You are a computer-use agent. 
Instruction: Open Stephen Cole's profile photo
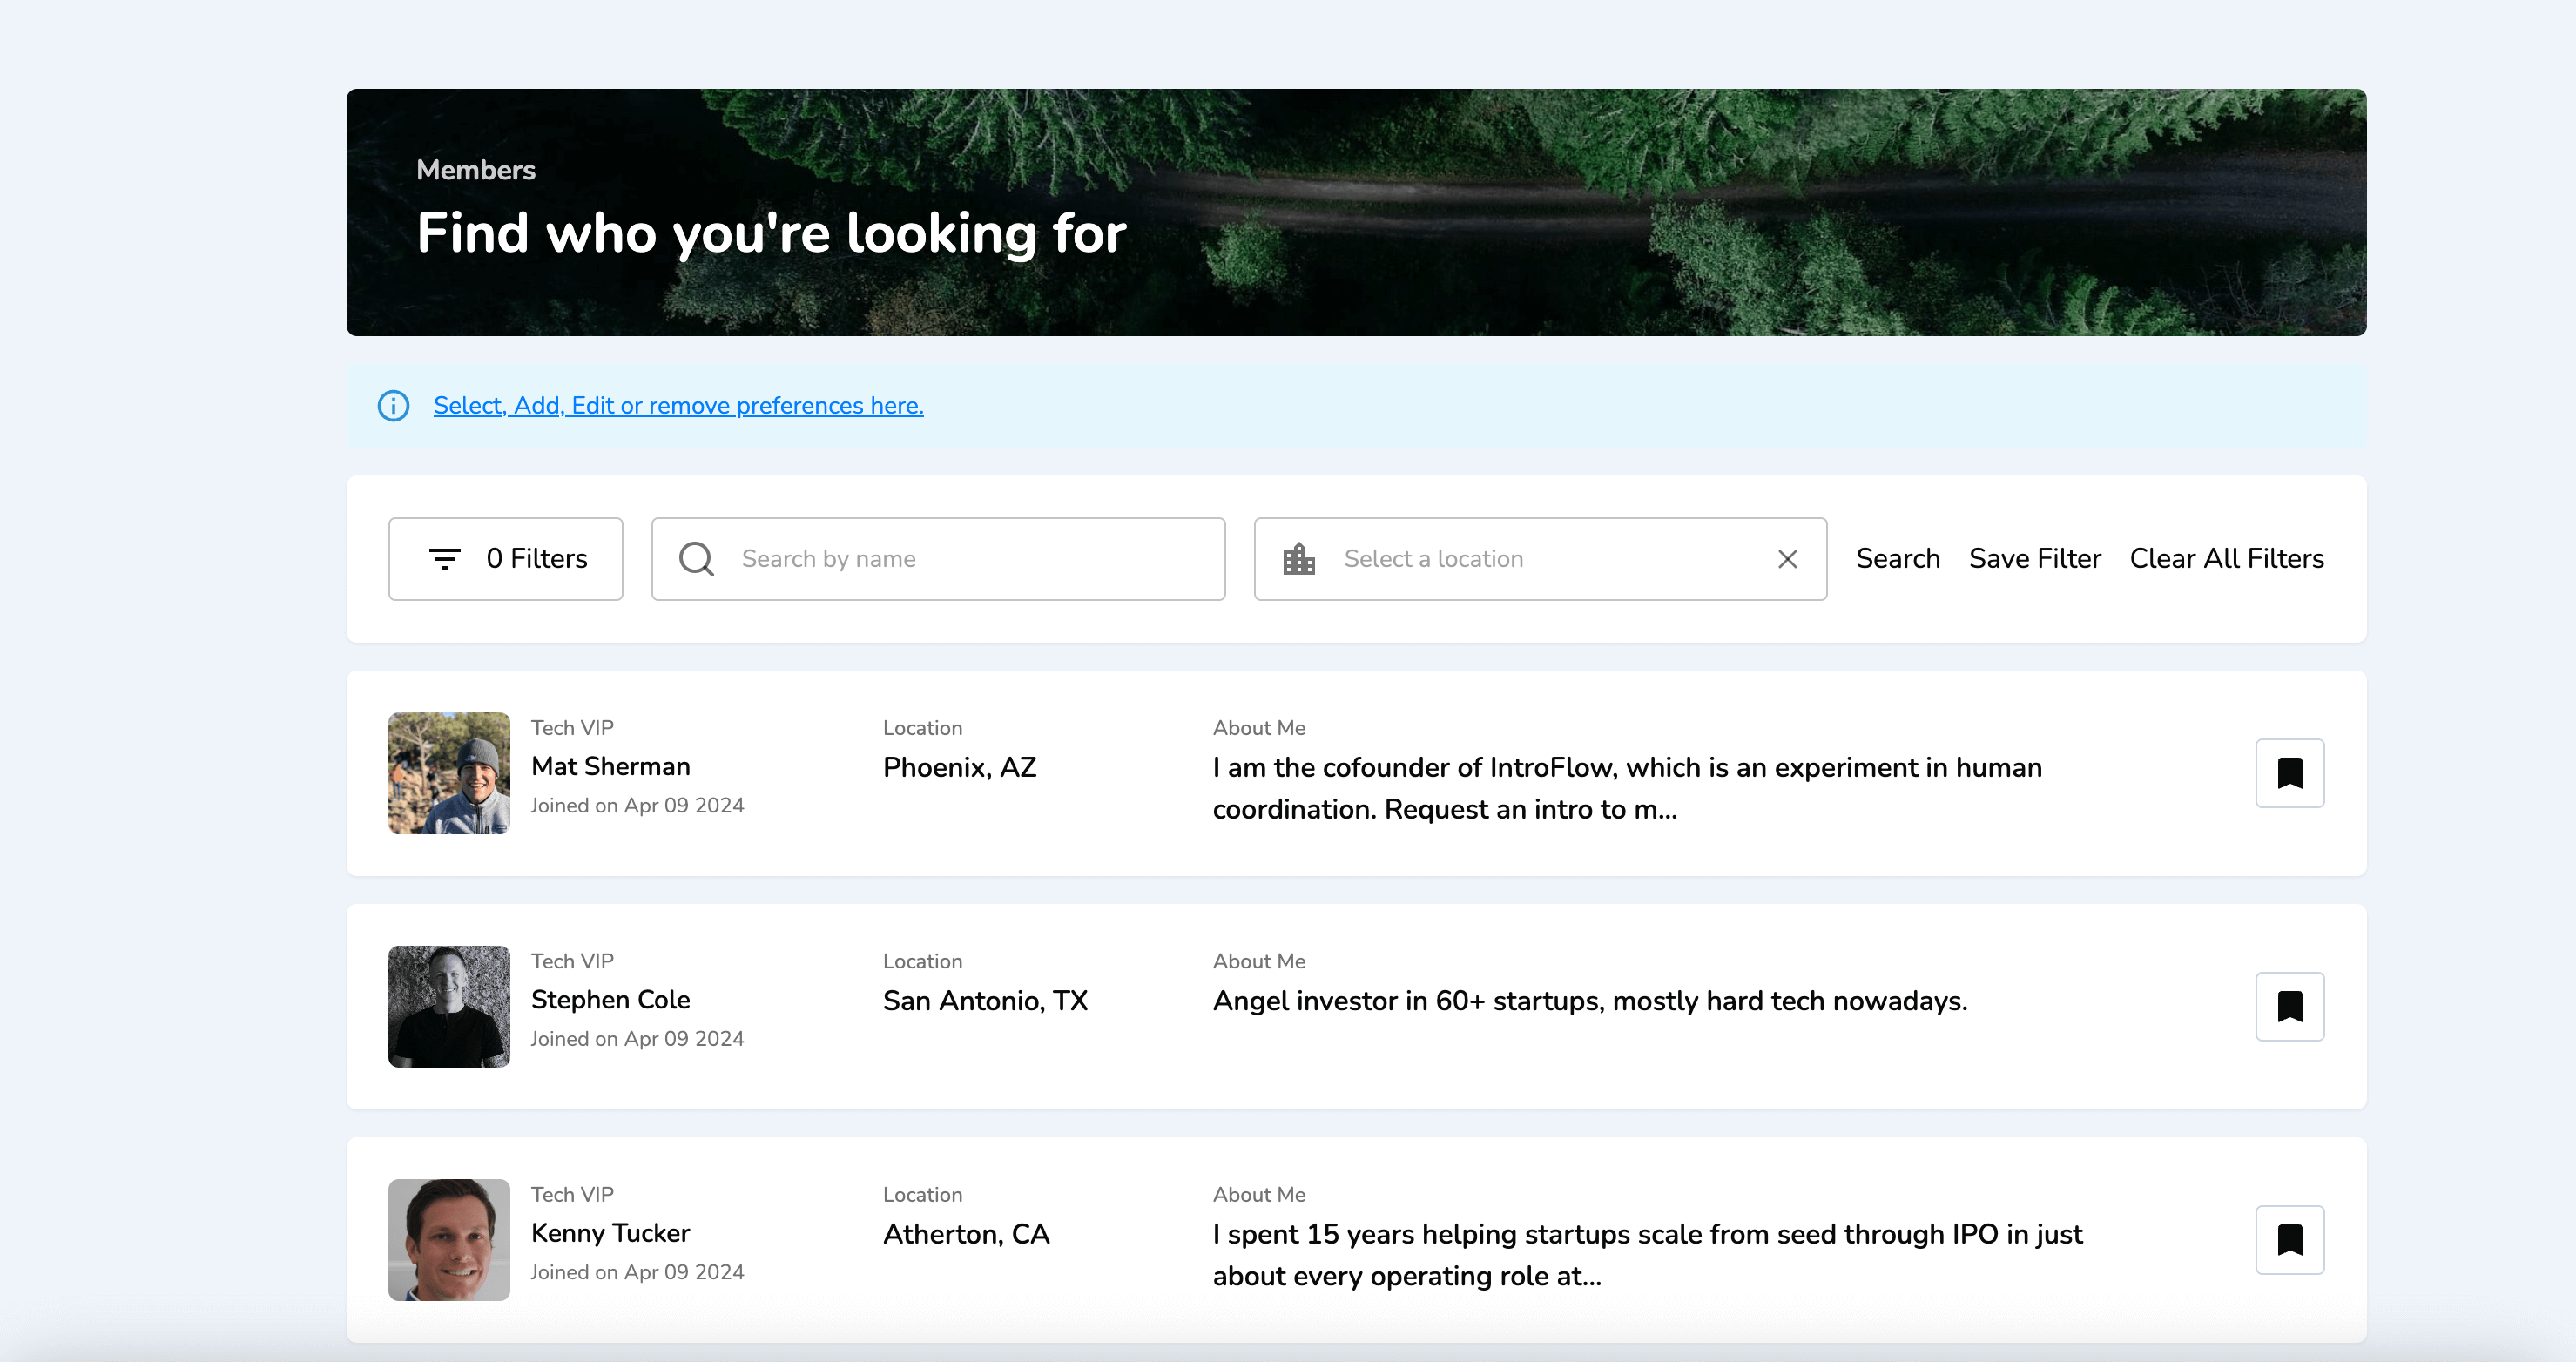point(449,1006)
